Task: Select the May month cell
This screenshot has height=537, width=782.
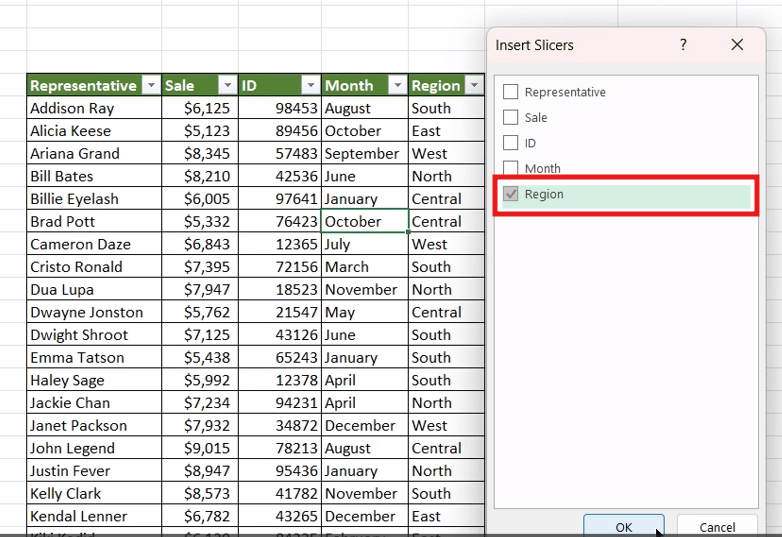Action: [x=365, y=312]
